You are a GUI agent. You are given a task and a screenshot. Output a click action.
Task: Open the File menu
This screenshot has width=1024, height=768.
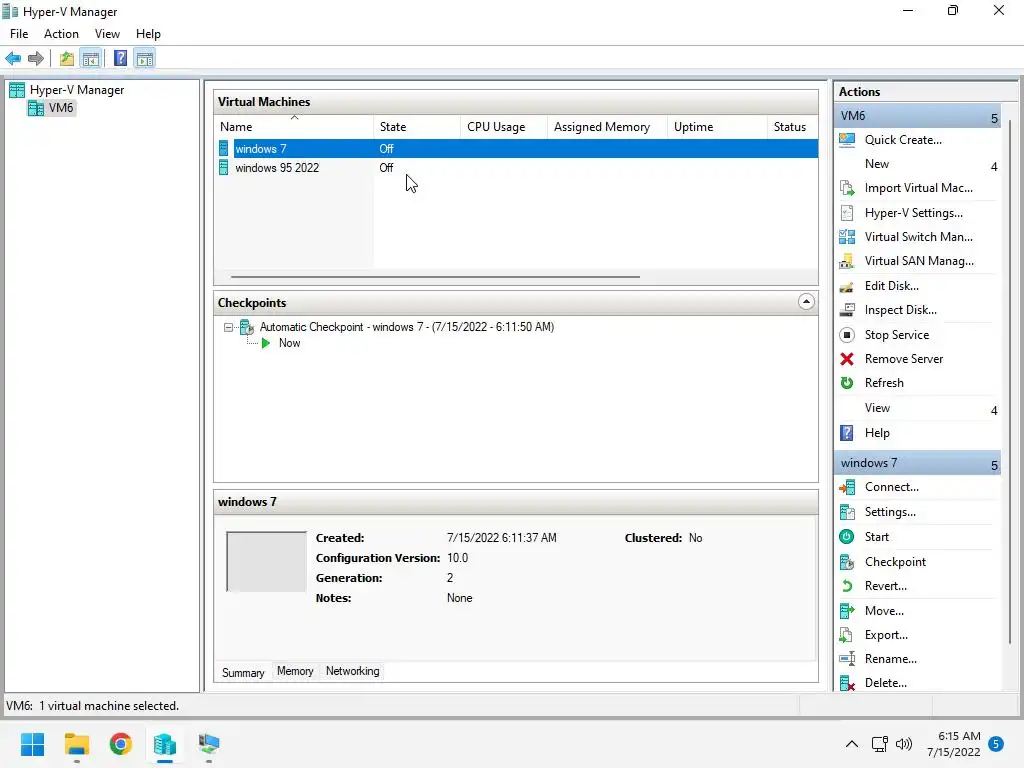pos(19,34)
